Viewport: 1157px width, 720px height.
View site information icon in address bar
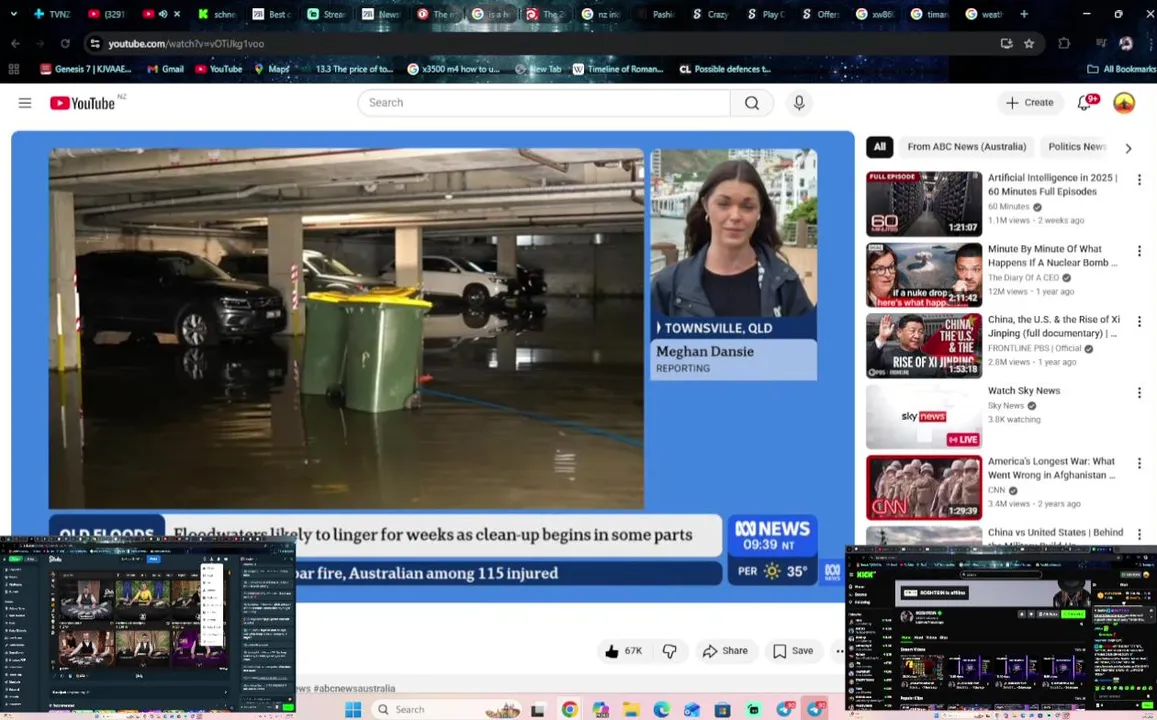(x=94, y=44)
